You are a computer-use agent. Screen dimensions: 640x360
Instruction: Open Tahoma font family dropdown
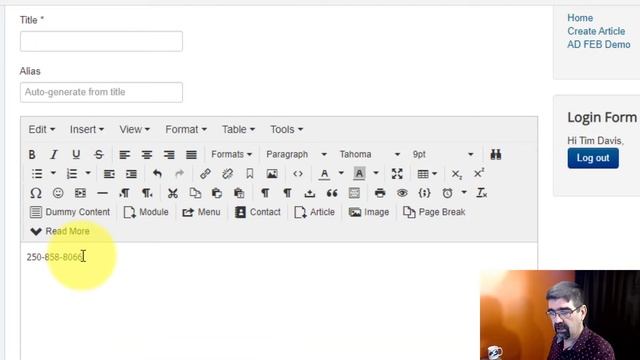(x=369, y=154)
